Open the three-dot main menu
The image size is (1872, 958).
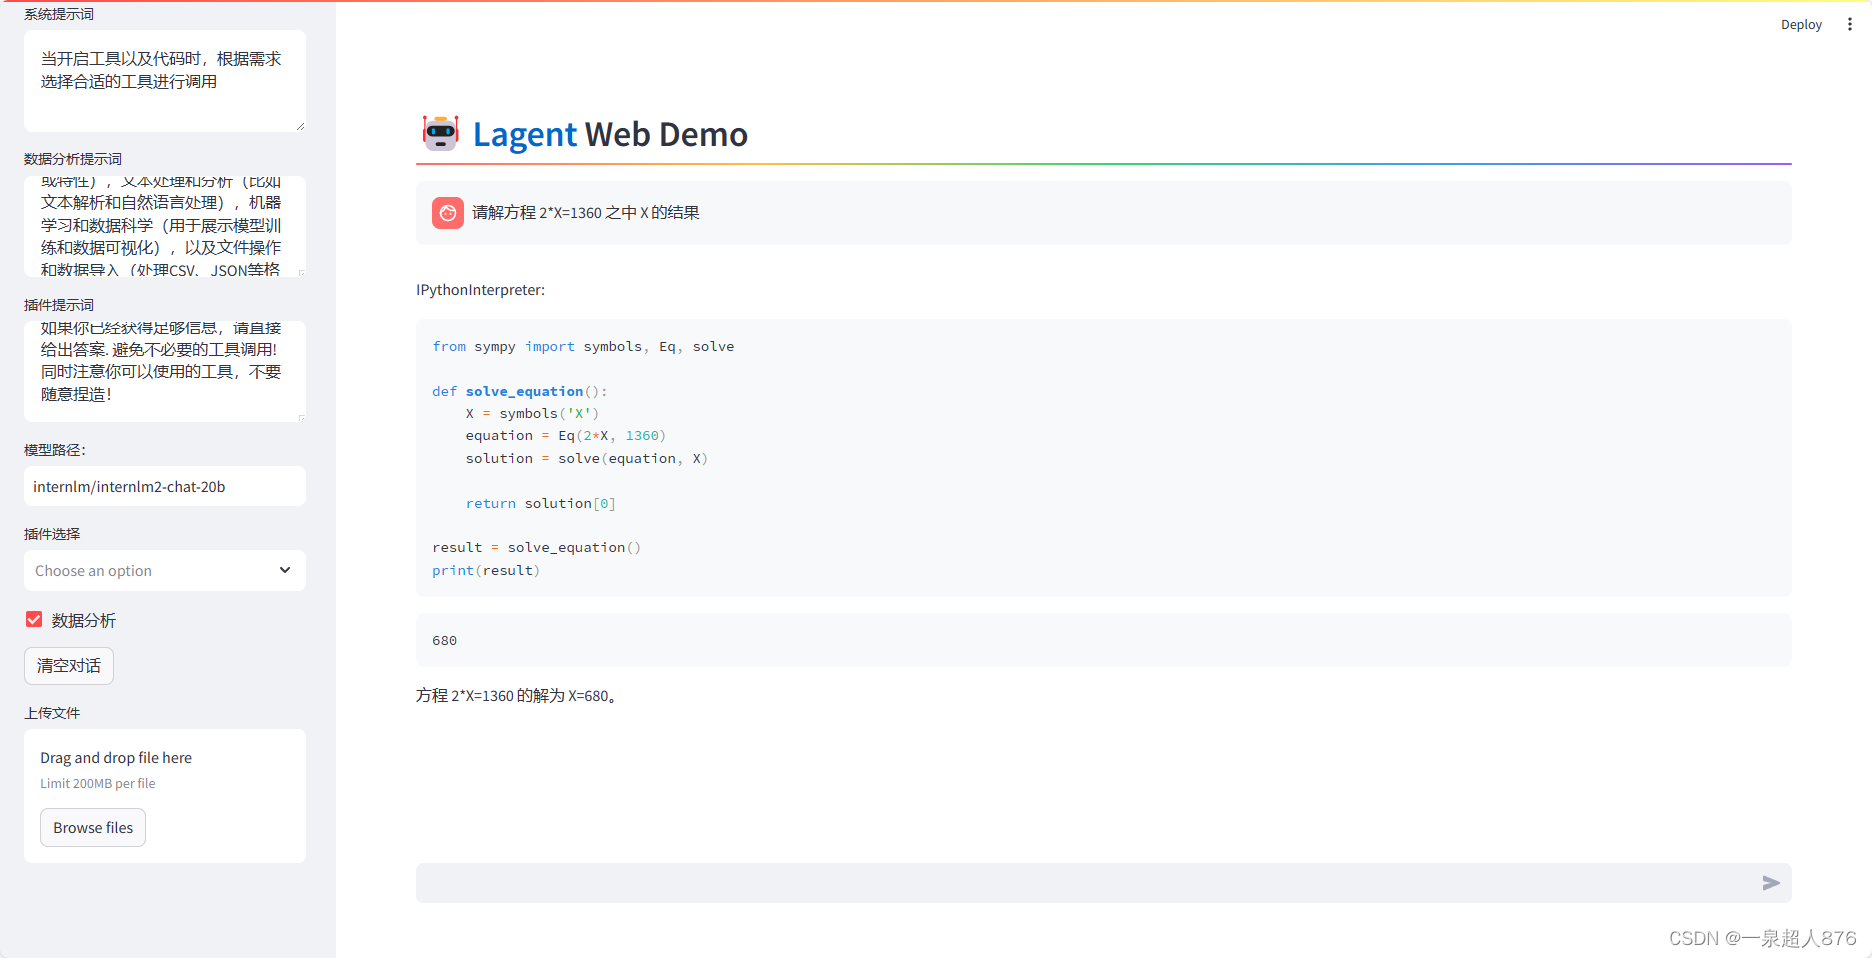pos(1849,24)
